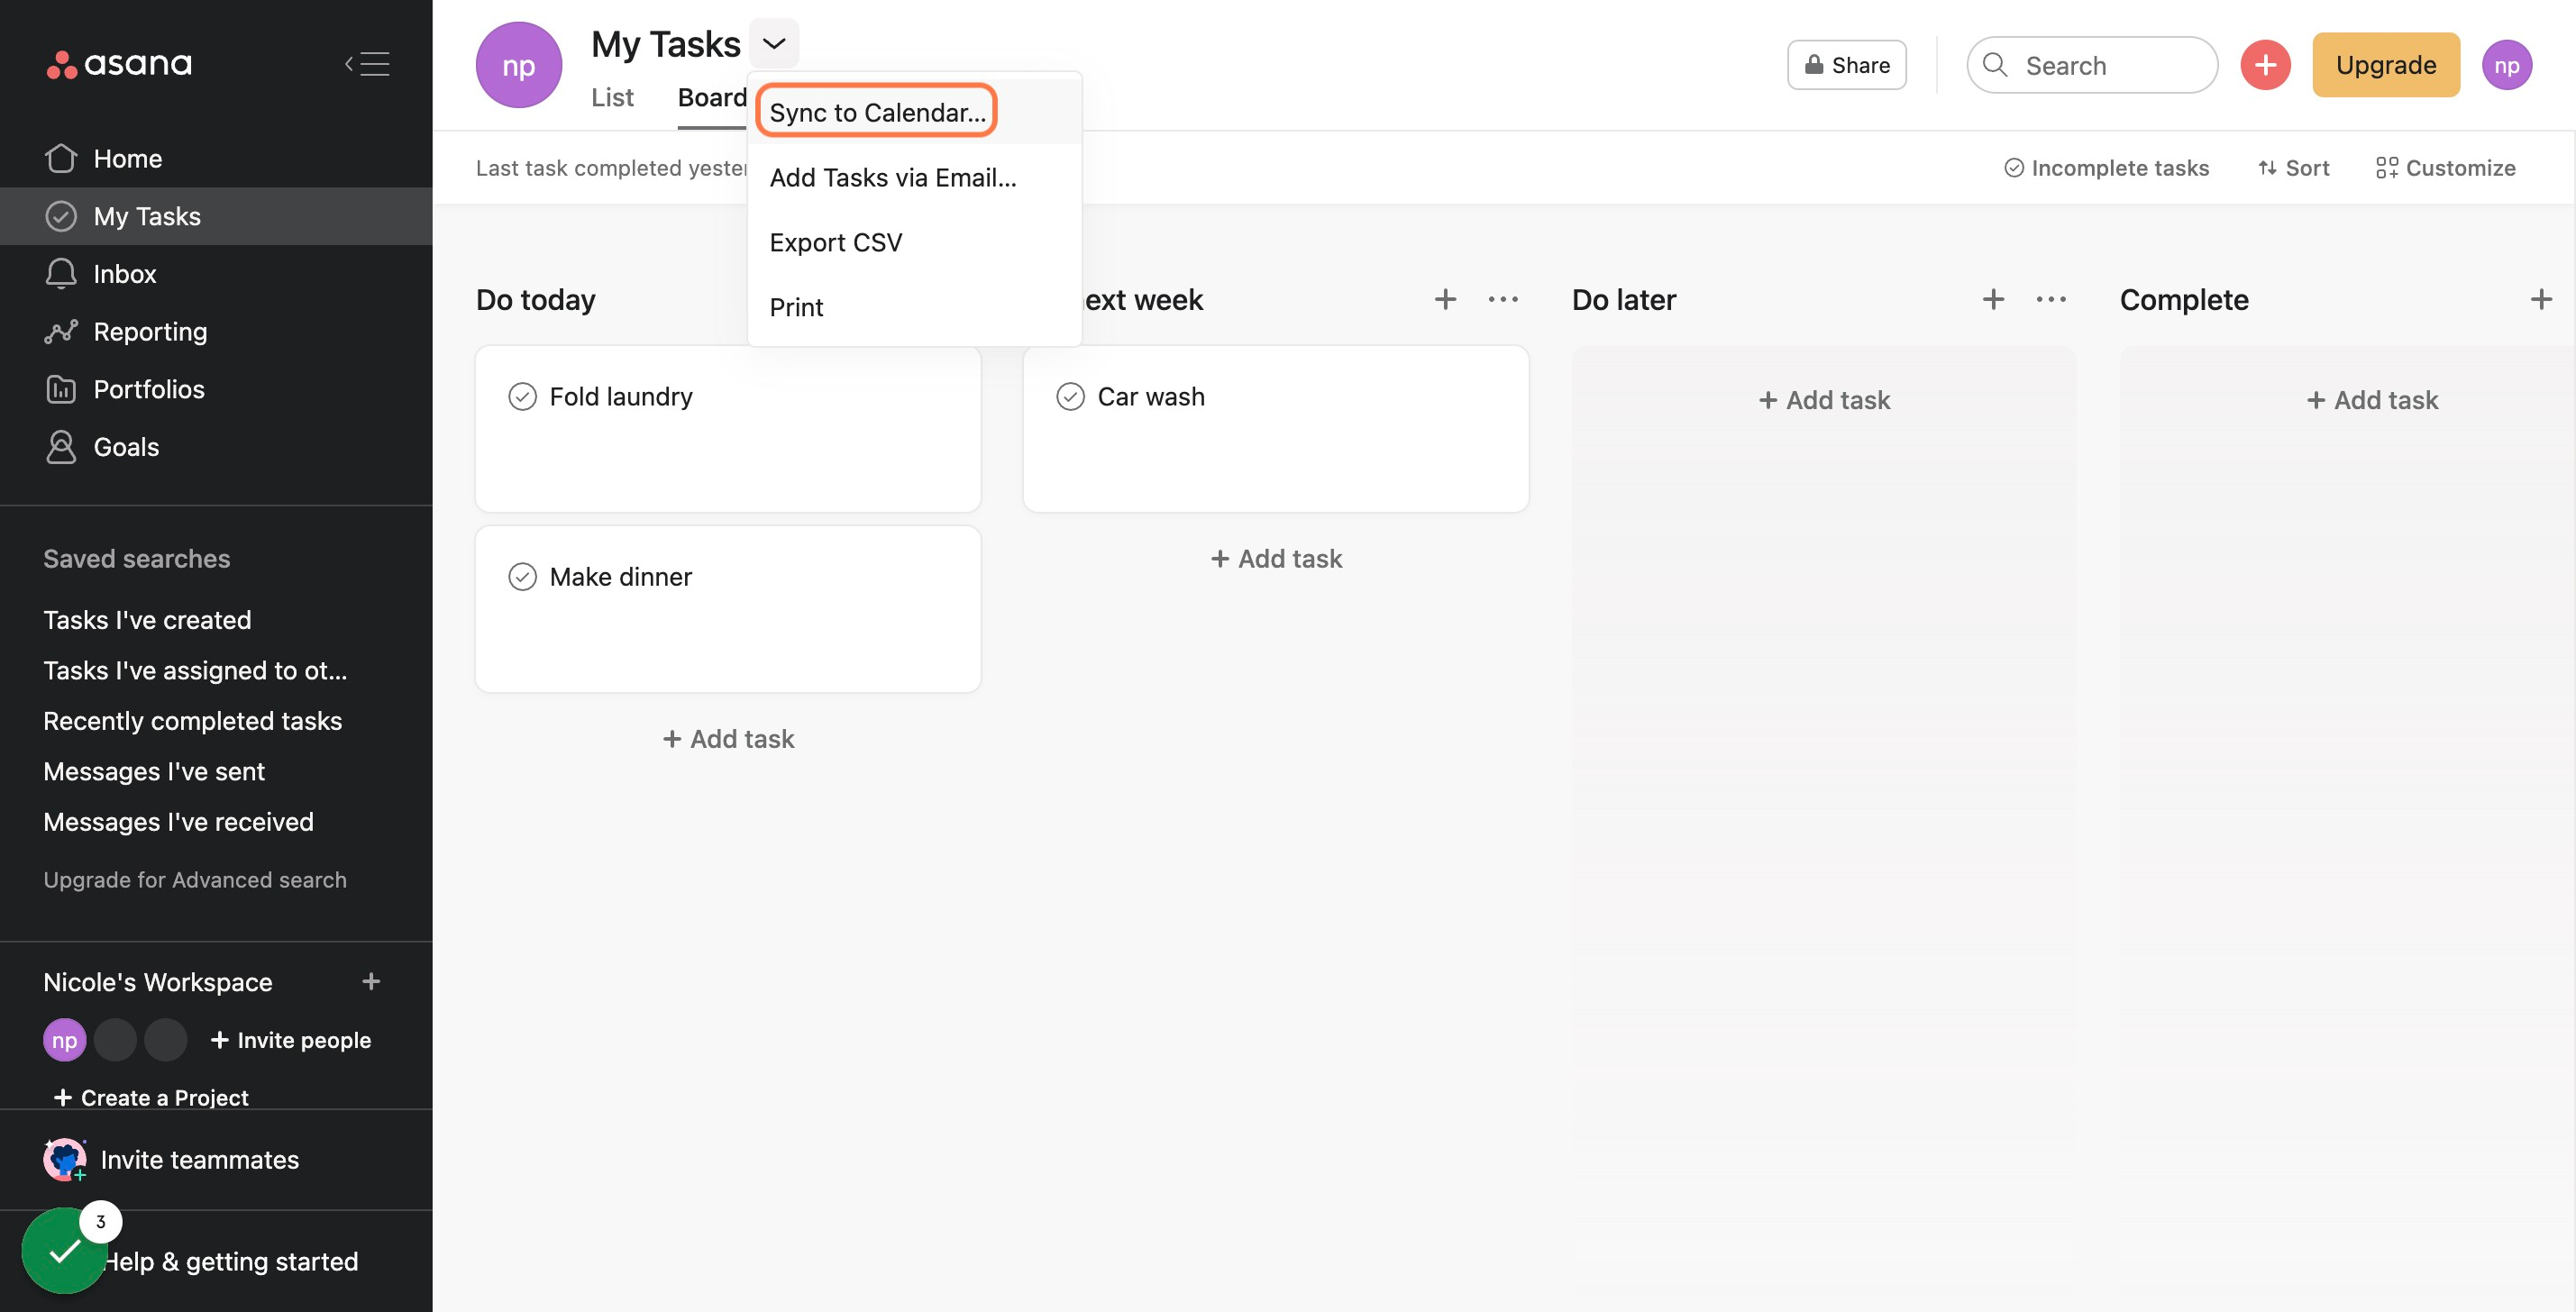Click the Asana logo
The height and width of the screenshot is (1312, 2576).
pos(119,64)
